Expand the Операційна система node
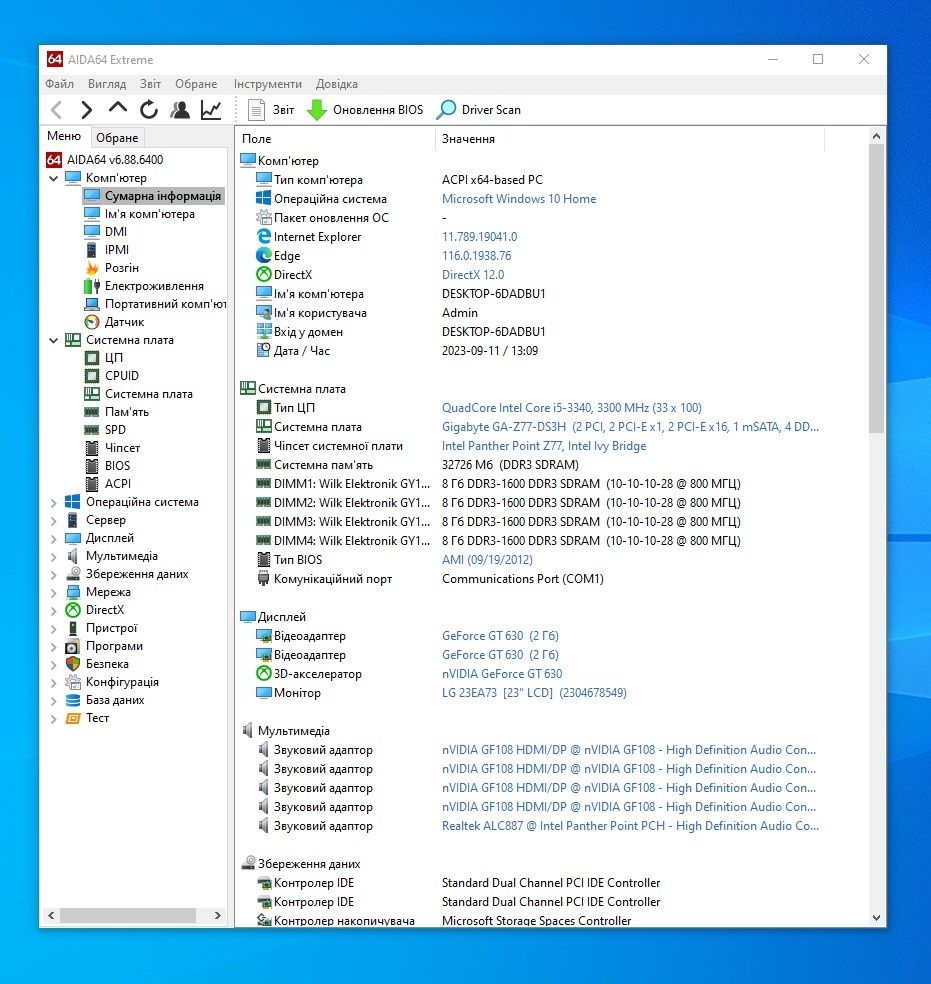931x984 pixels. tap(54, 503)
